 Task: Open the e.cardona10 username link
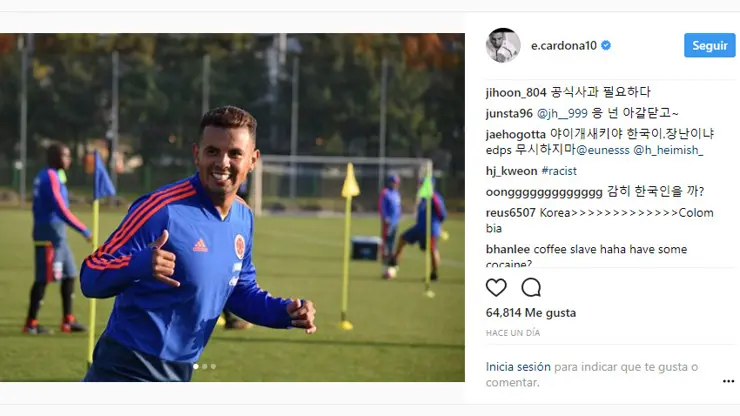click(564, 45)
